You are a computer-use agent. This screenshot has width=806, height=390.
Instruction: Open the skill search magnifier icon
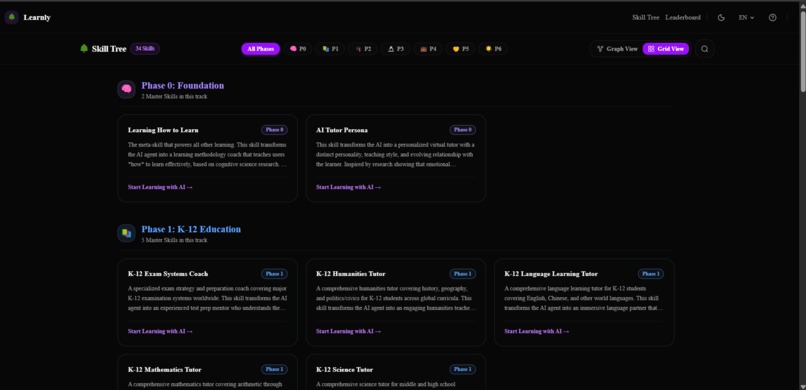coord(705,49)
